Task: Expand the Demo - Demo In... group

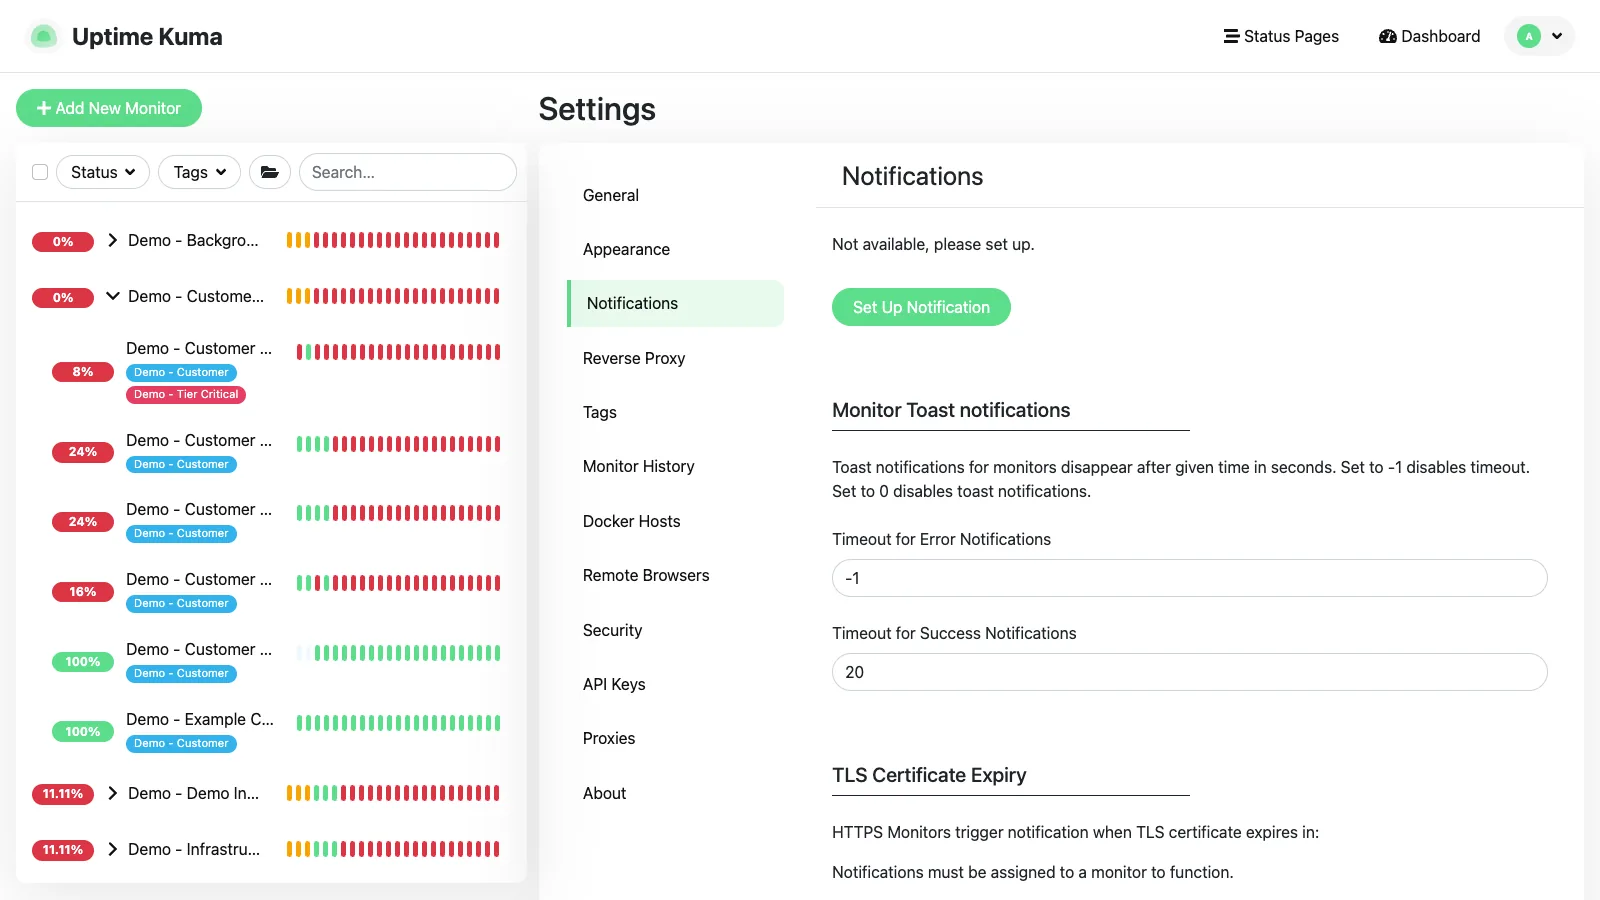Action: click(113, 793)
